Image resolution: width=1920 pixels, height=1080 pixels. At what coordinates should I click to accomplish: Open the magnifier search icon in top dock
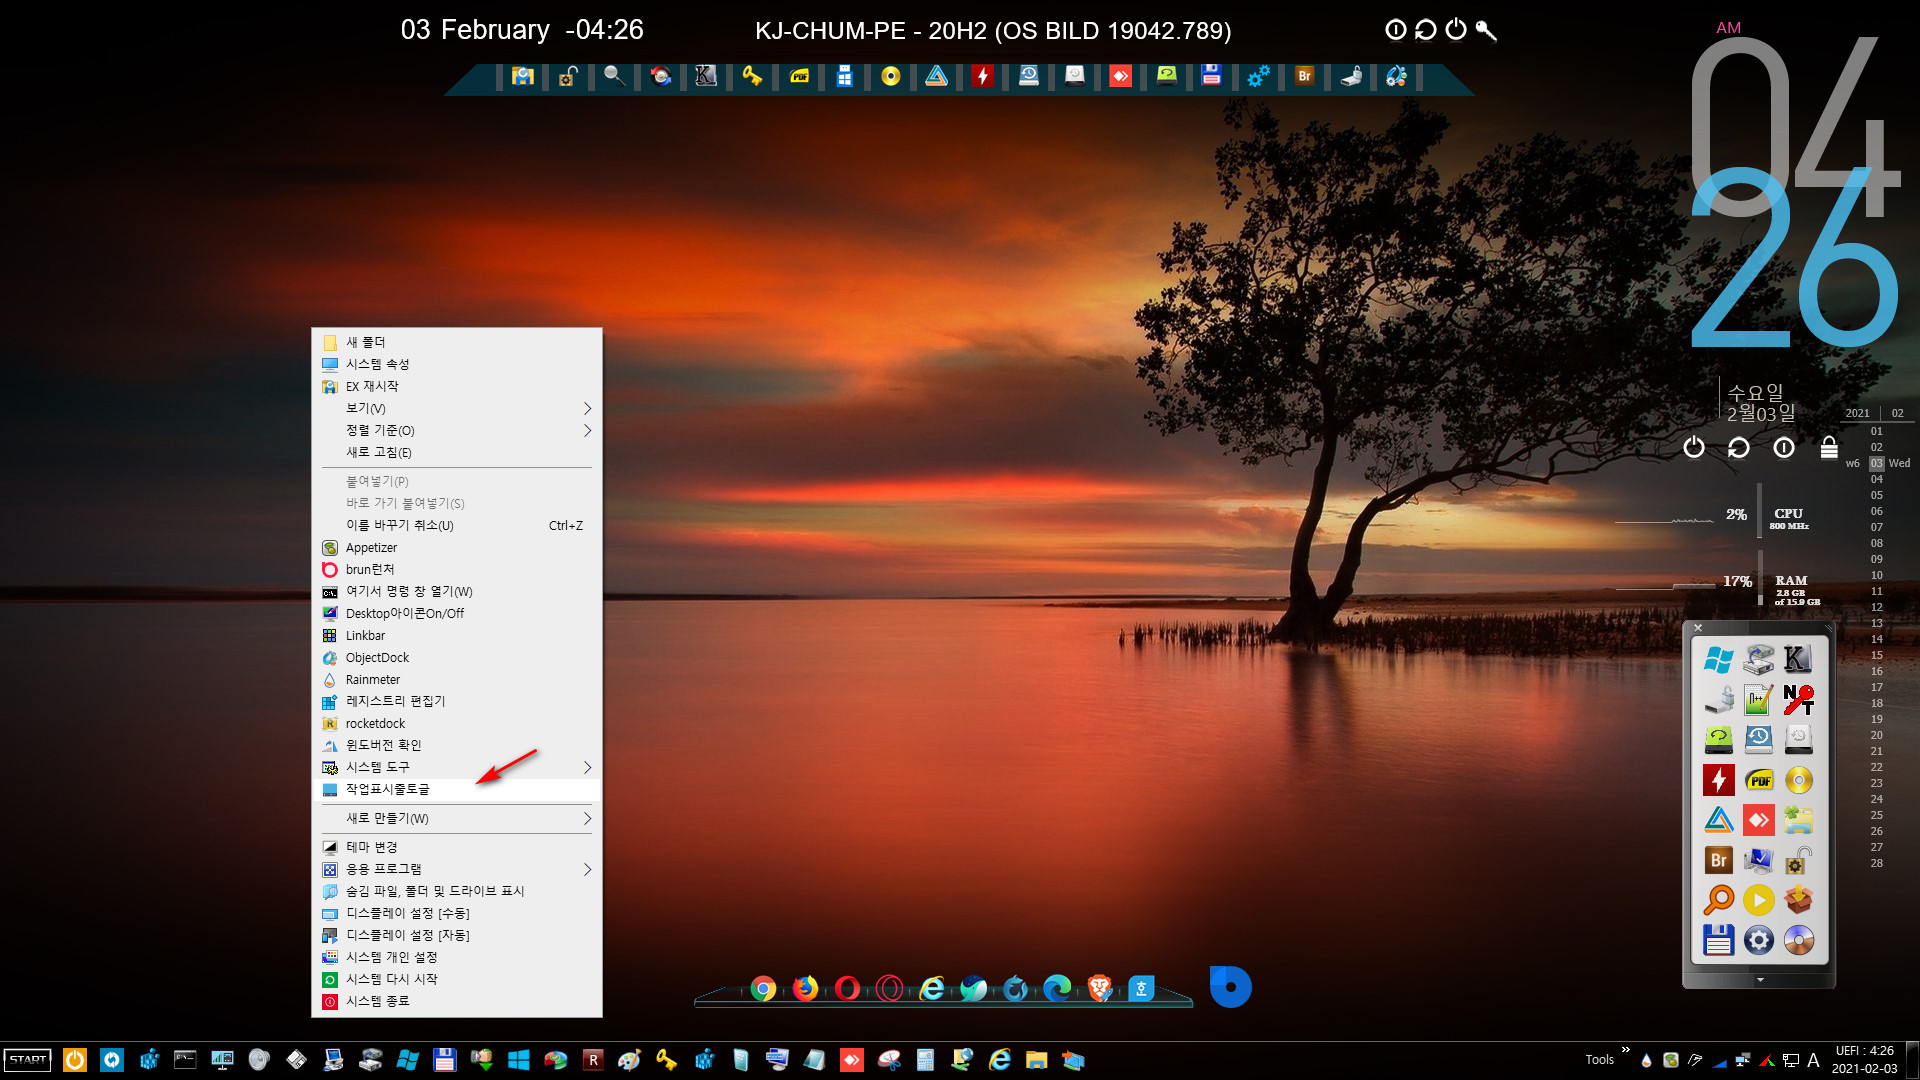(614, 76)
